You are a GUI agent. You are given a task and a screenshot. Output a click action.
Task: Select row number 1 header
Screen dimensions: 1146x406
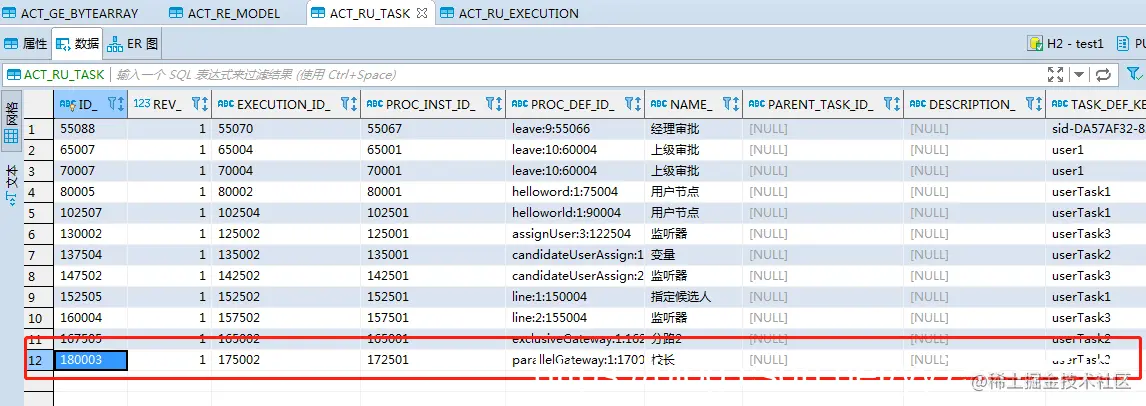coord(38,129)
